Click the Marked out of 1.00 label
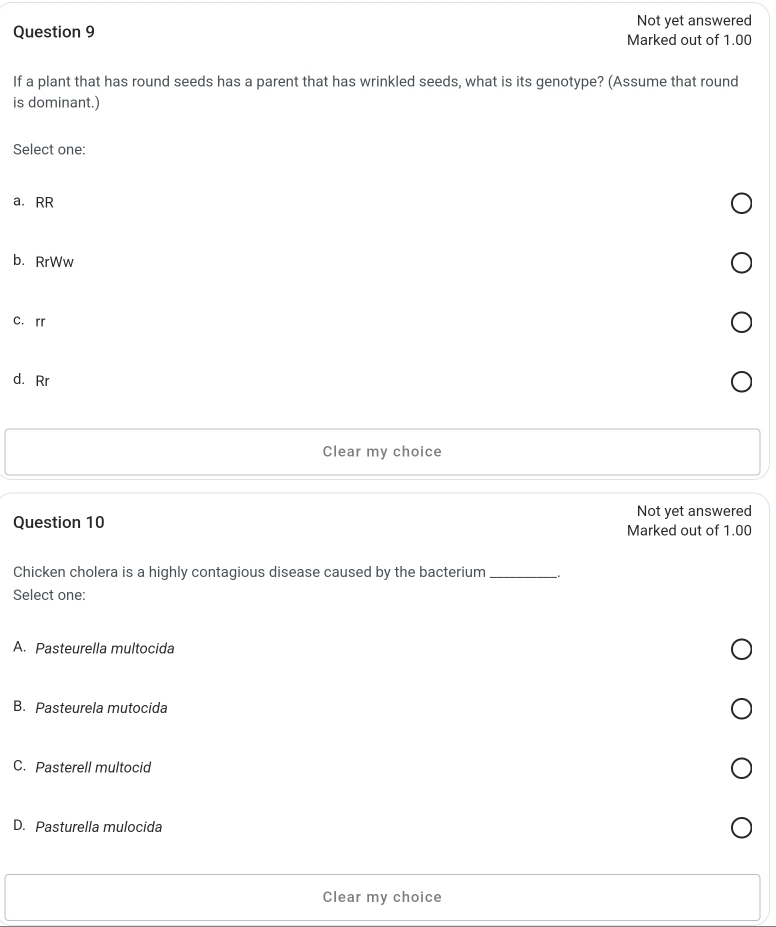The height and width of the screenshot is (927, 776). tap(689, 41)
